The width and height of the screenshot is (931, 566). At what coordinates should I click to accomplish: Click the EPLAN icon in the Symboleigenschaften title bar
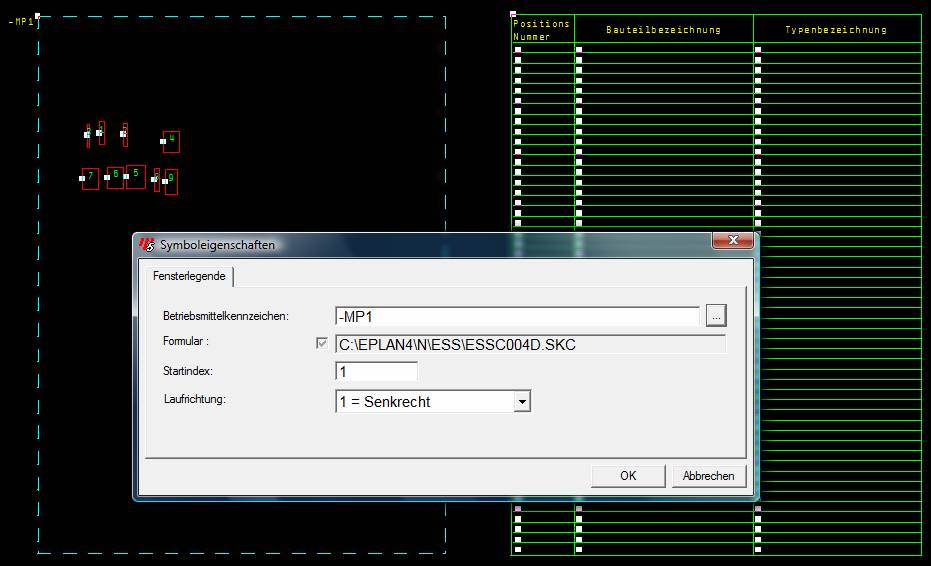pyautogui.click(x=147, y=244)
